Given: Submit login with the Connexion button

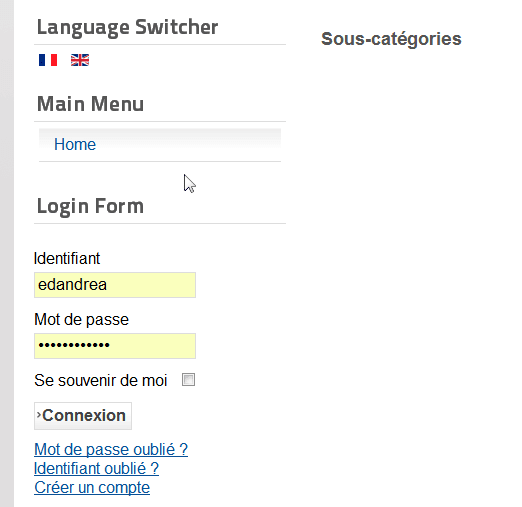Looking at the screenshot, I should [83, 416].
